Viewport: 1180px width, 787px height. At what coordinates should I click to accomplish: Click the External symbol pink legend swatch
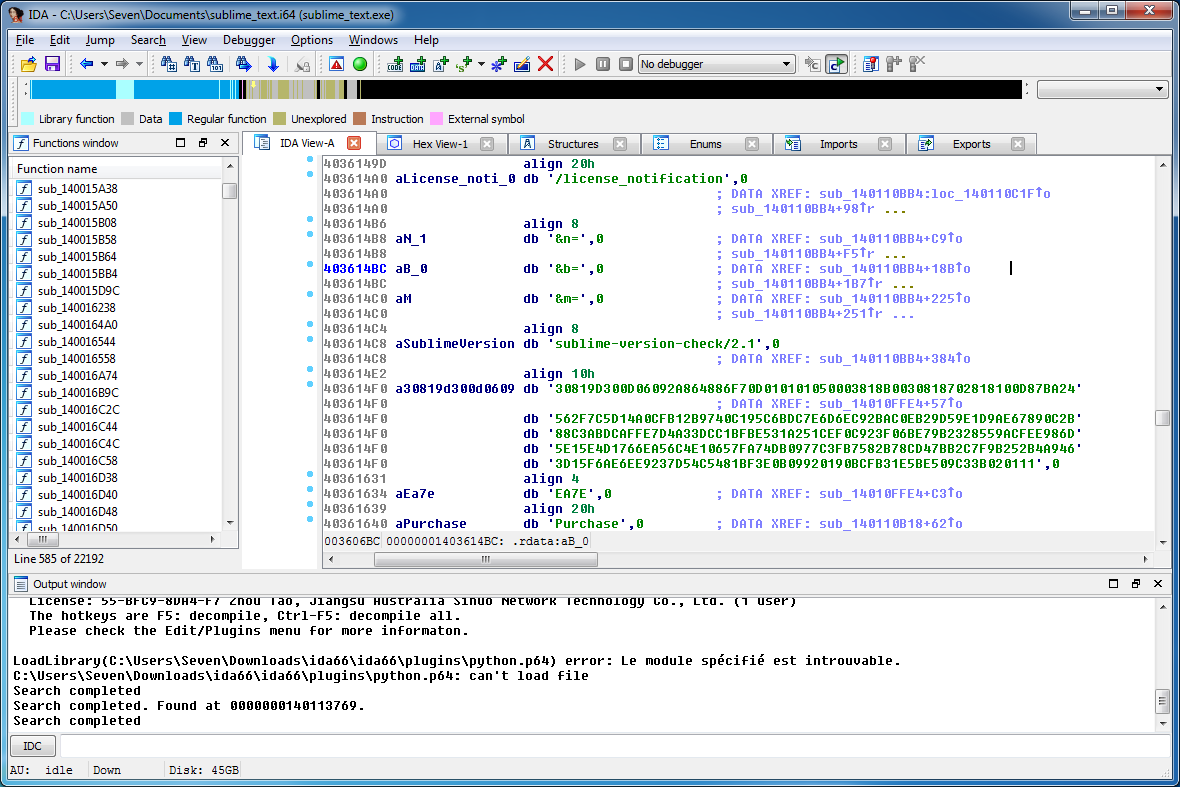[436, 119]
